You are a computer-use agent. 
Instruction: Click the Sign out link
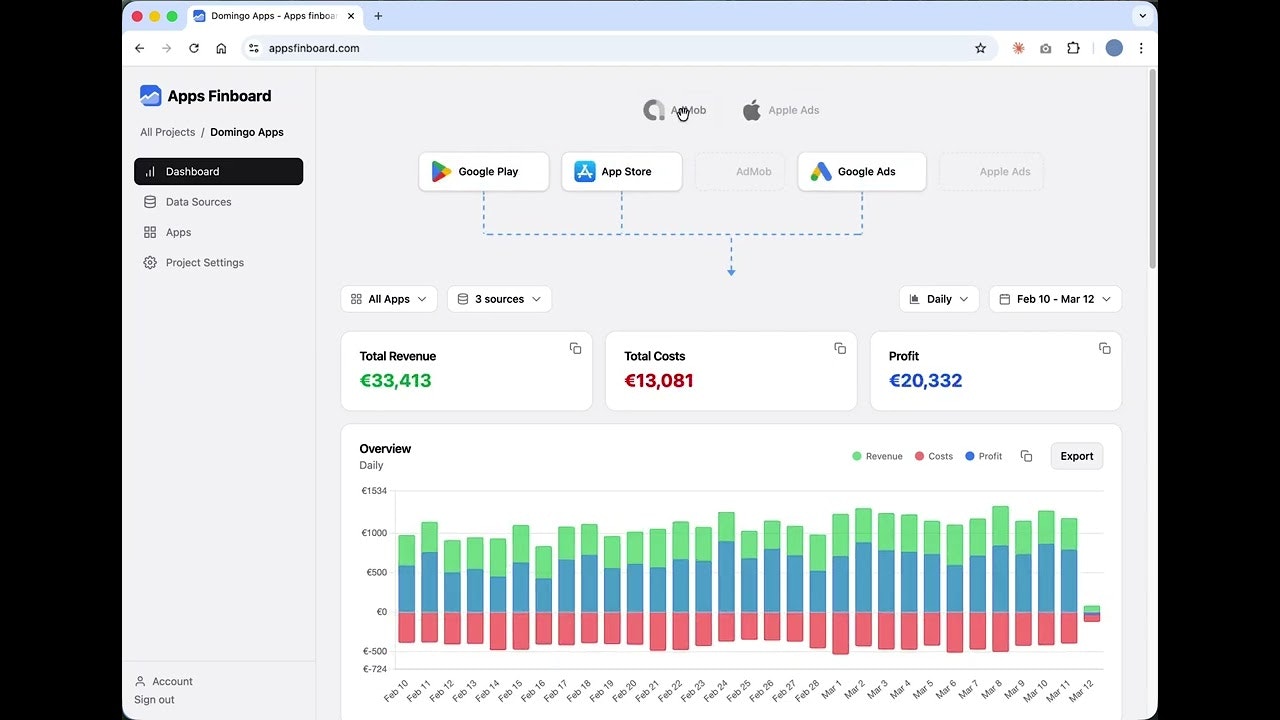tap(154, 700)
